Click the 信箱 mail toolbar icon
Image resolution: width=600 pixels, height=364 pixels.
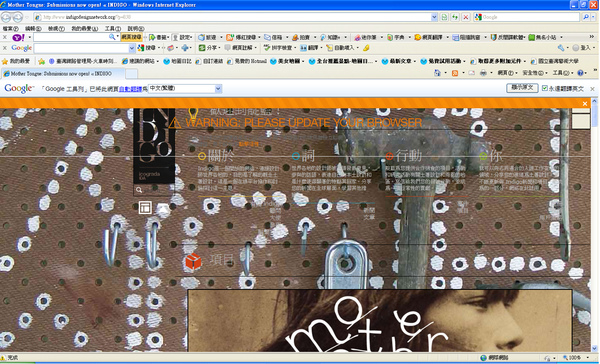(x=267, y=38)
